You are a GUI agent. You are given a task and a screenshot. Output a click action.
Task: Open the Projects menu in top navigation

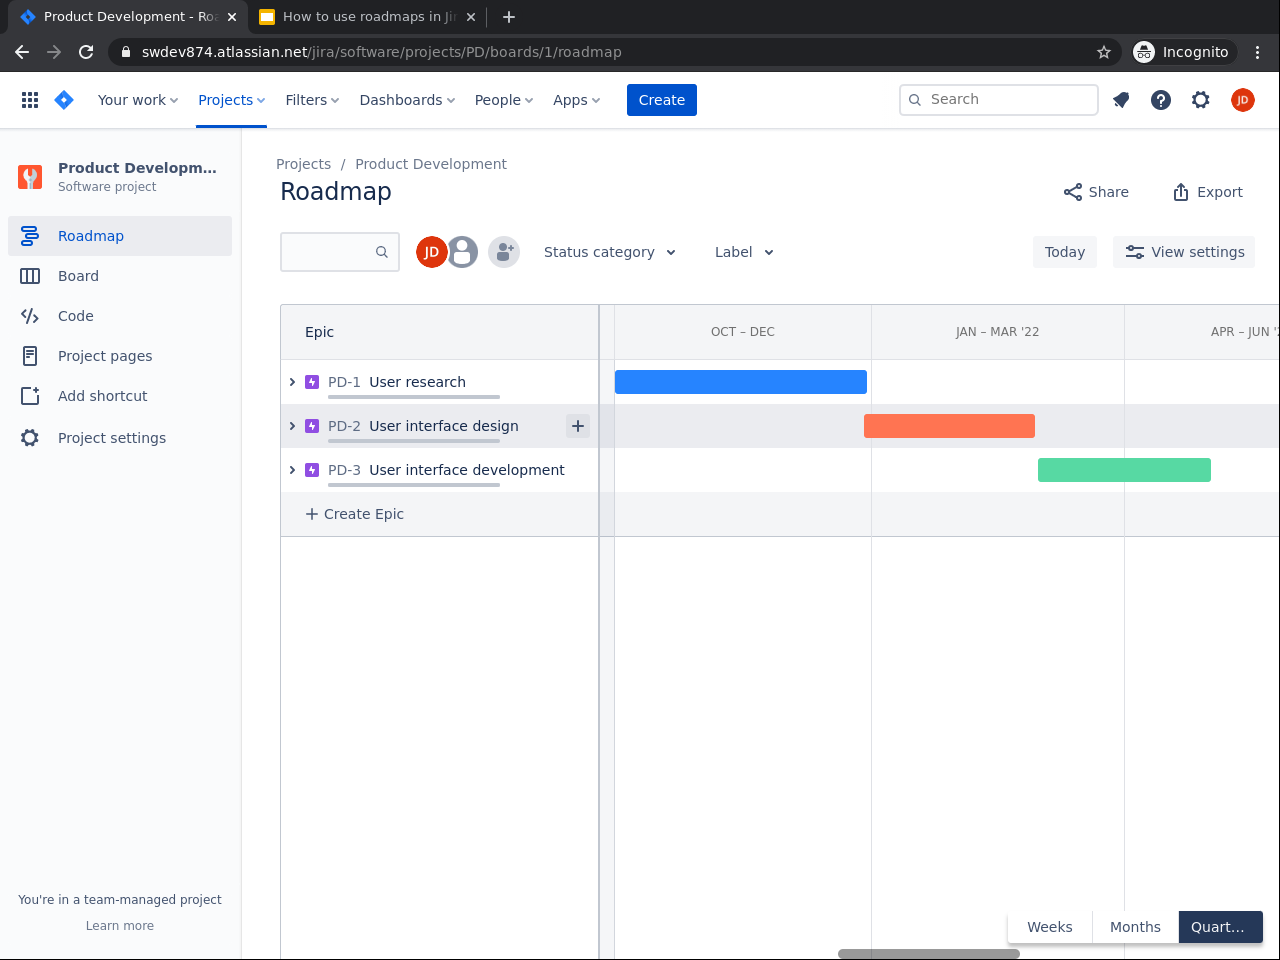[231, 100]
